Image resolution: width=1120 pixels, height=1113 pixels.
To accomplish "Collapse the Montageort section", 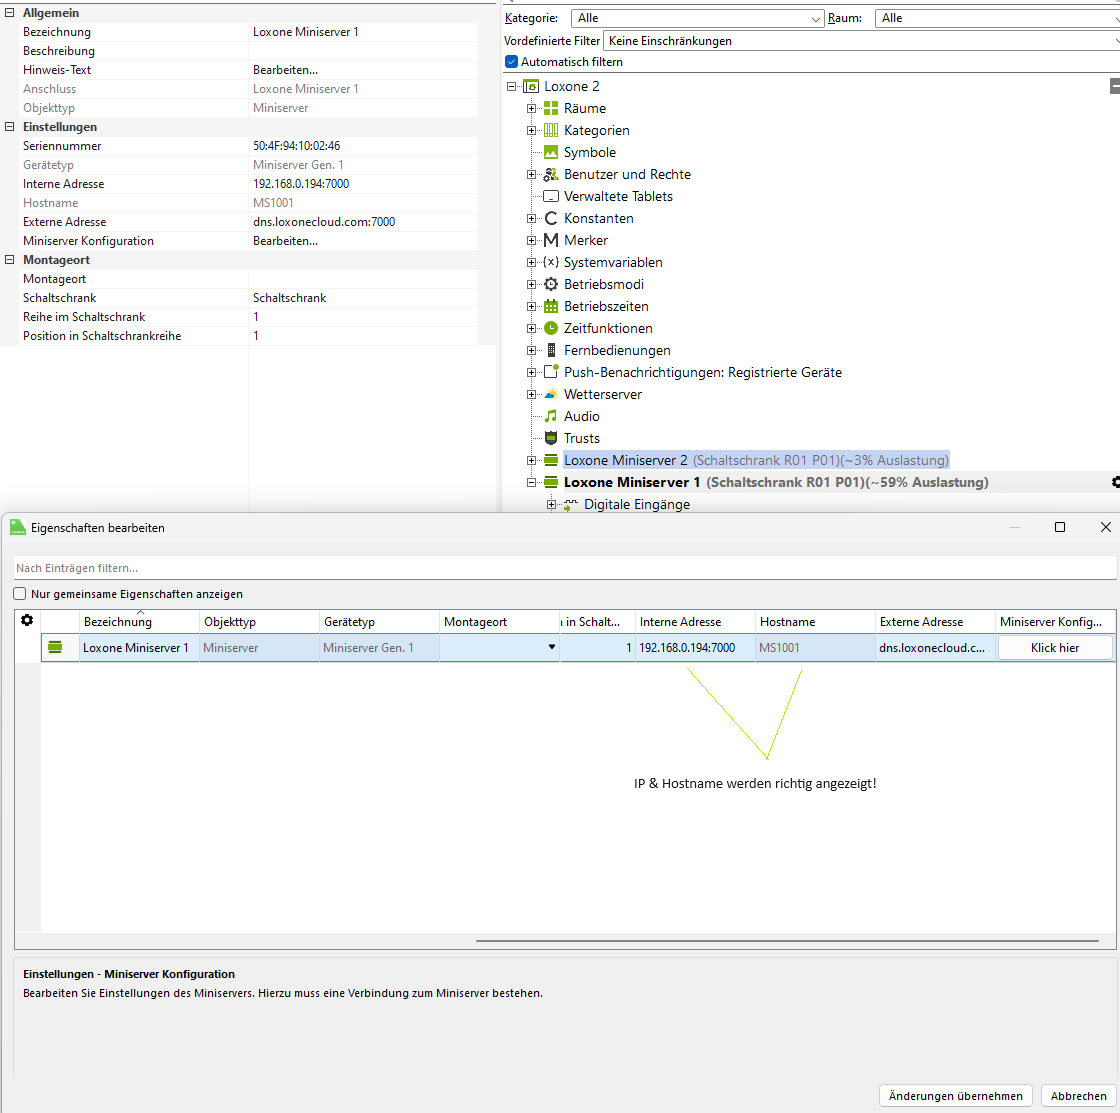I will (x=10, y=260).
